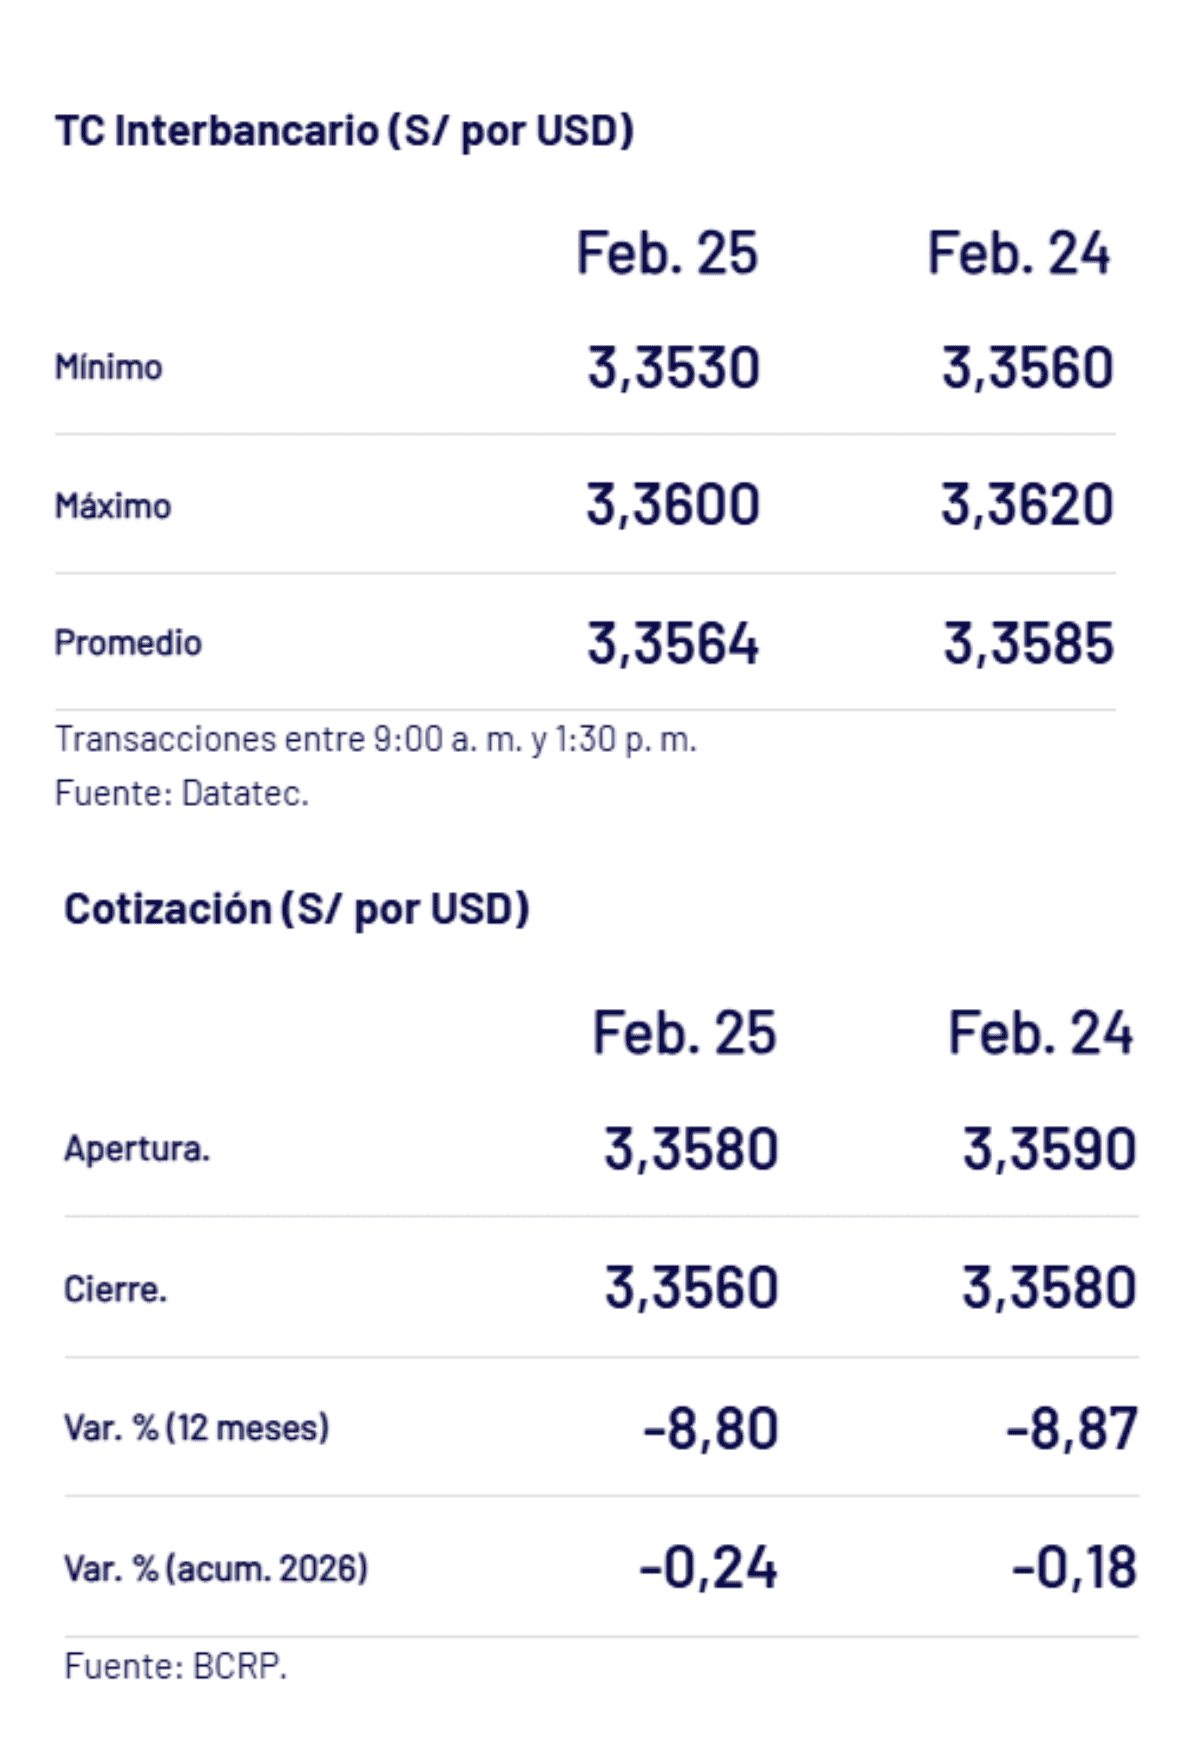Click the Mínimo value 3,3530
Screen dimensions: 1200x1750
click(673, 367)
